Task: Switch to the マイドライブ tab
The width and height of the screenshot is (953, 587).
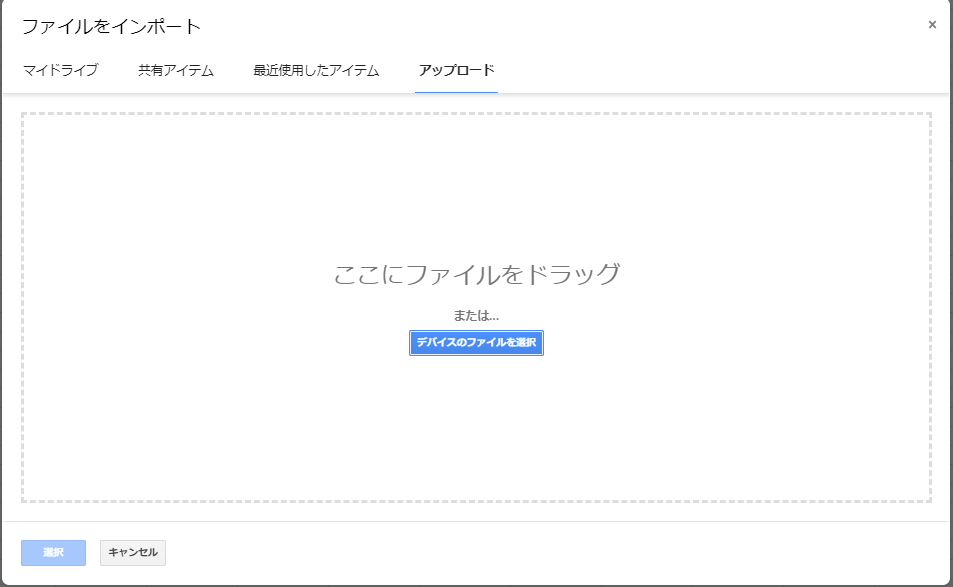Action: 60,70
